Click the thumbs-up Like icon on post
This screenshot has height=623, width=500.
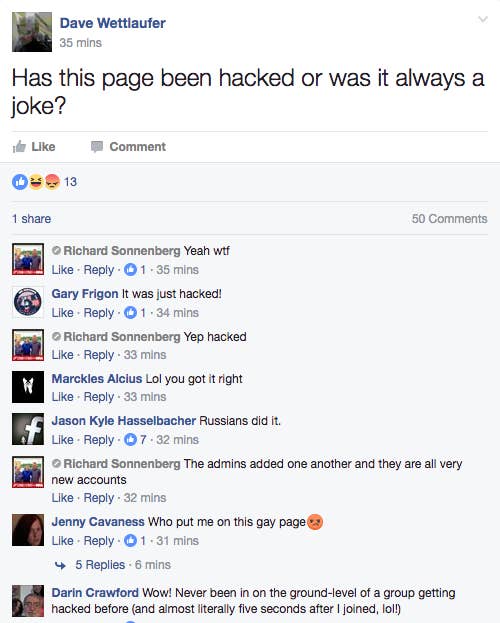coord(19,147)
